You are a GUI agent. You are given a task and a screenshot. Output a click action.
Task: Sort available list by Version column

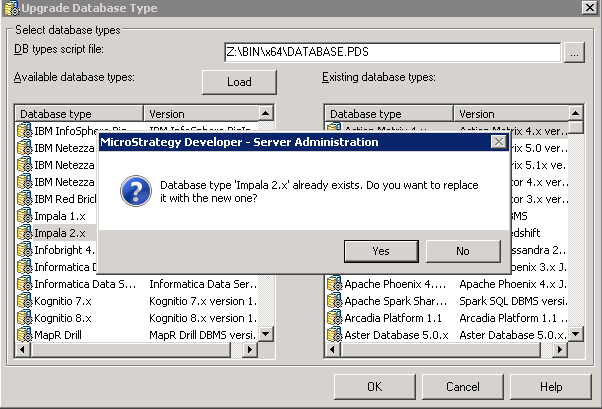[201, 114]
